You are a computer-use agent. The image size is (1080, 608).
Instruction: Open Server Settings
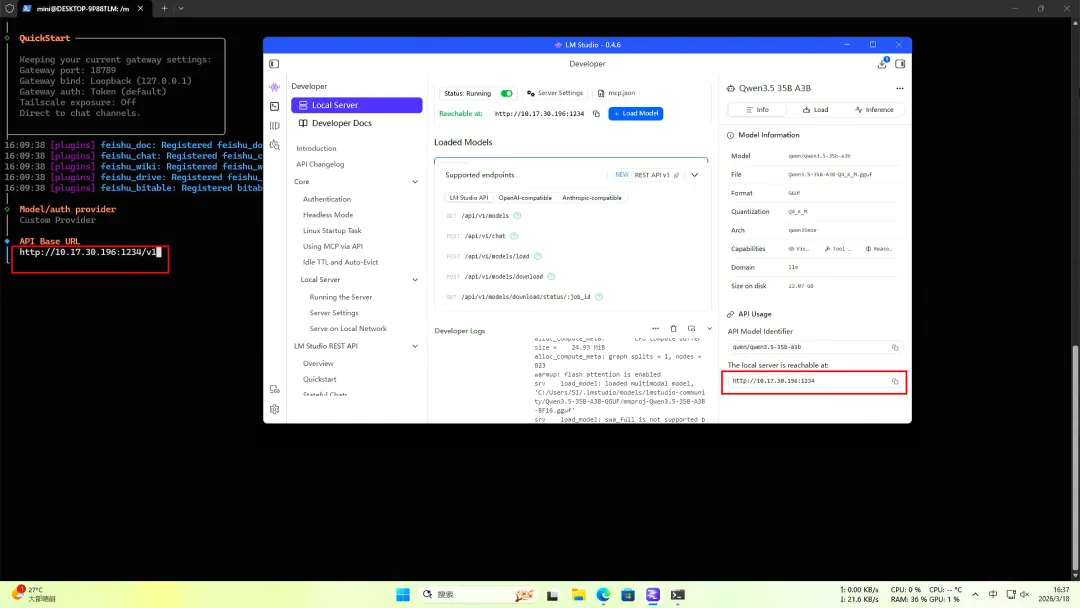(x=555, y=93)
